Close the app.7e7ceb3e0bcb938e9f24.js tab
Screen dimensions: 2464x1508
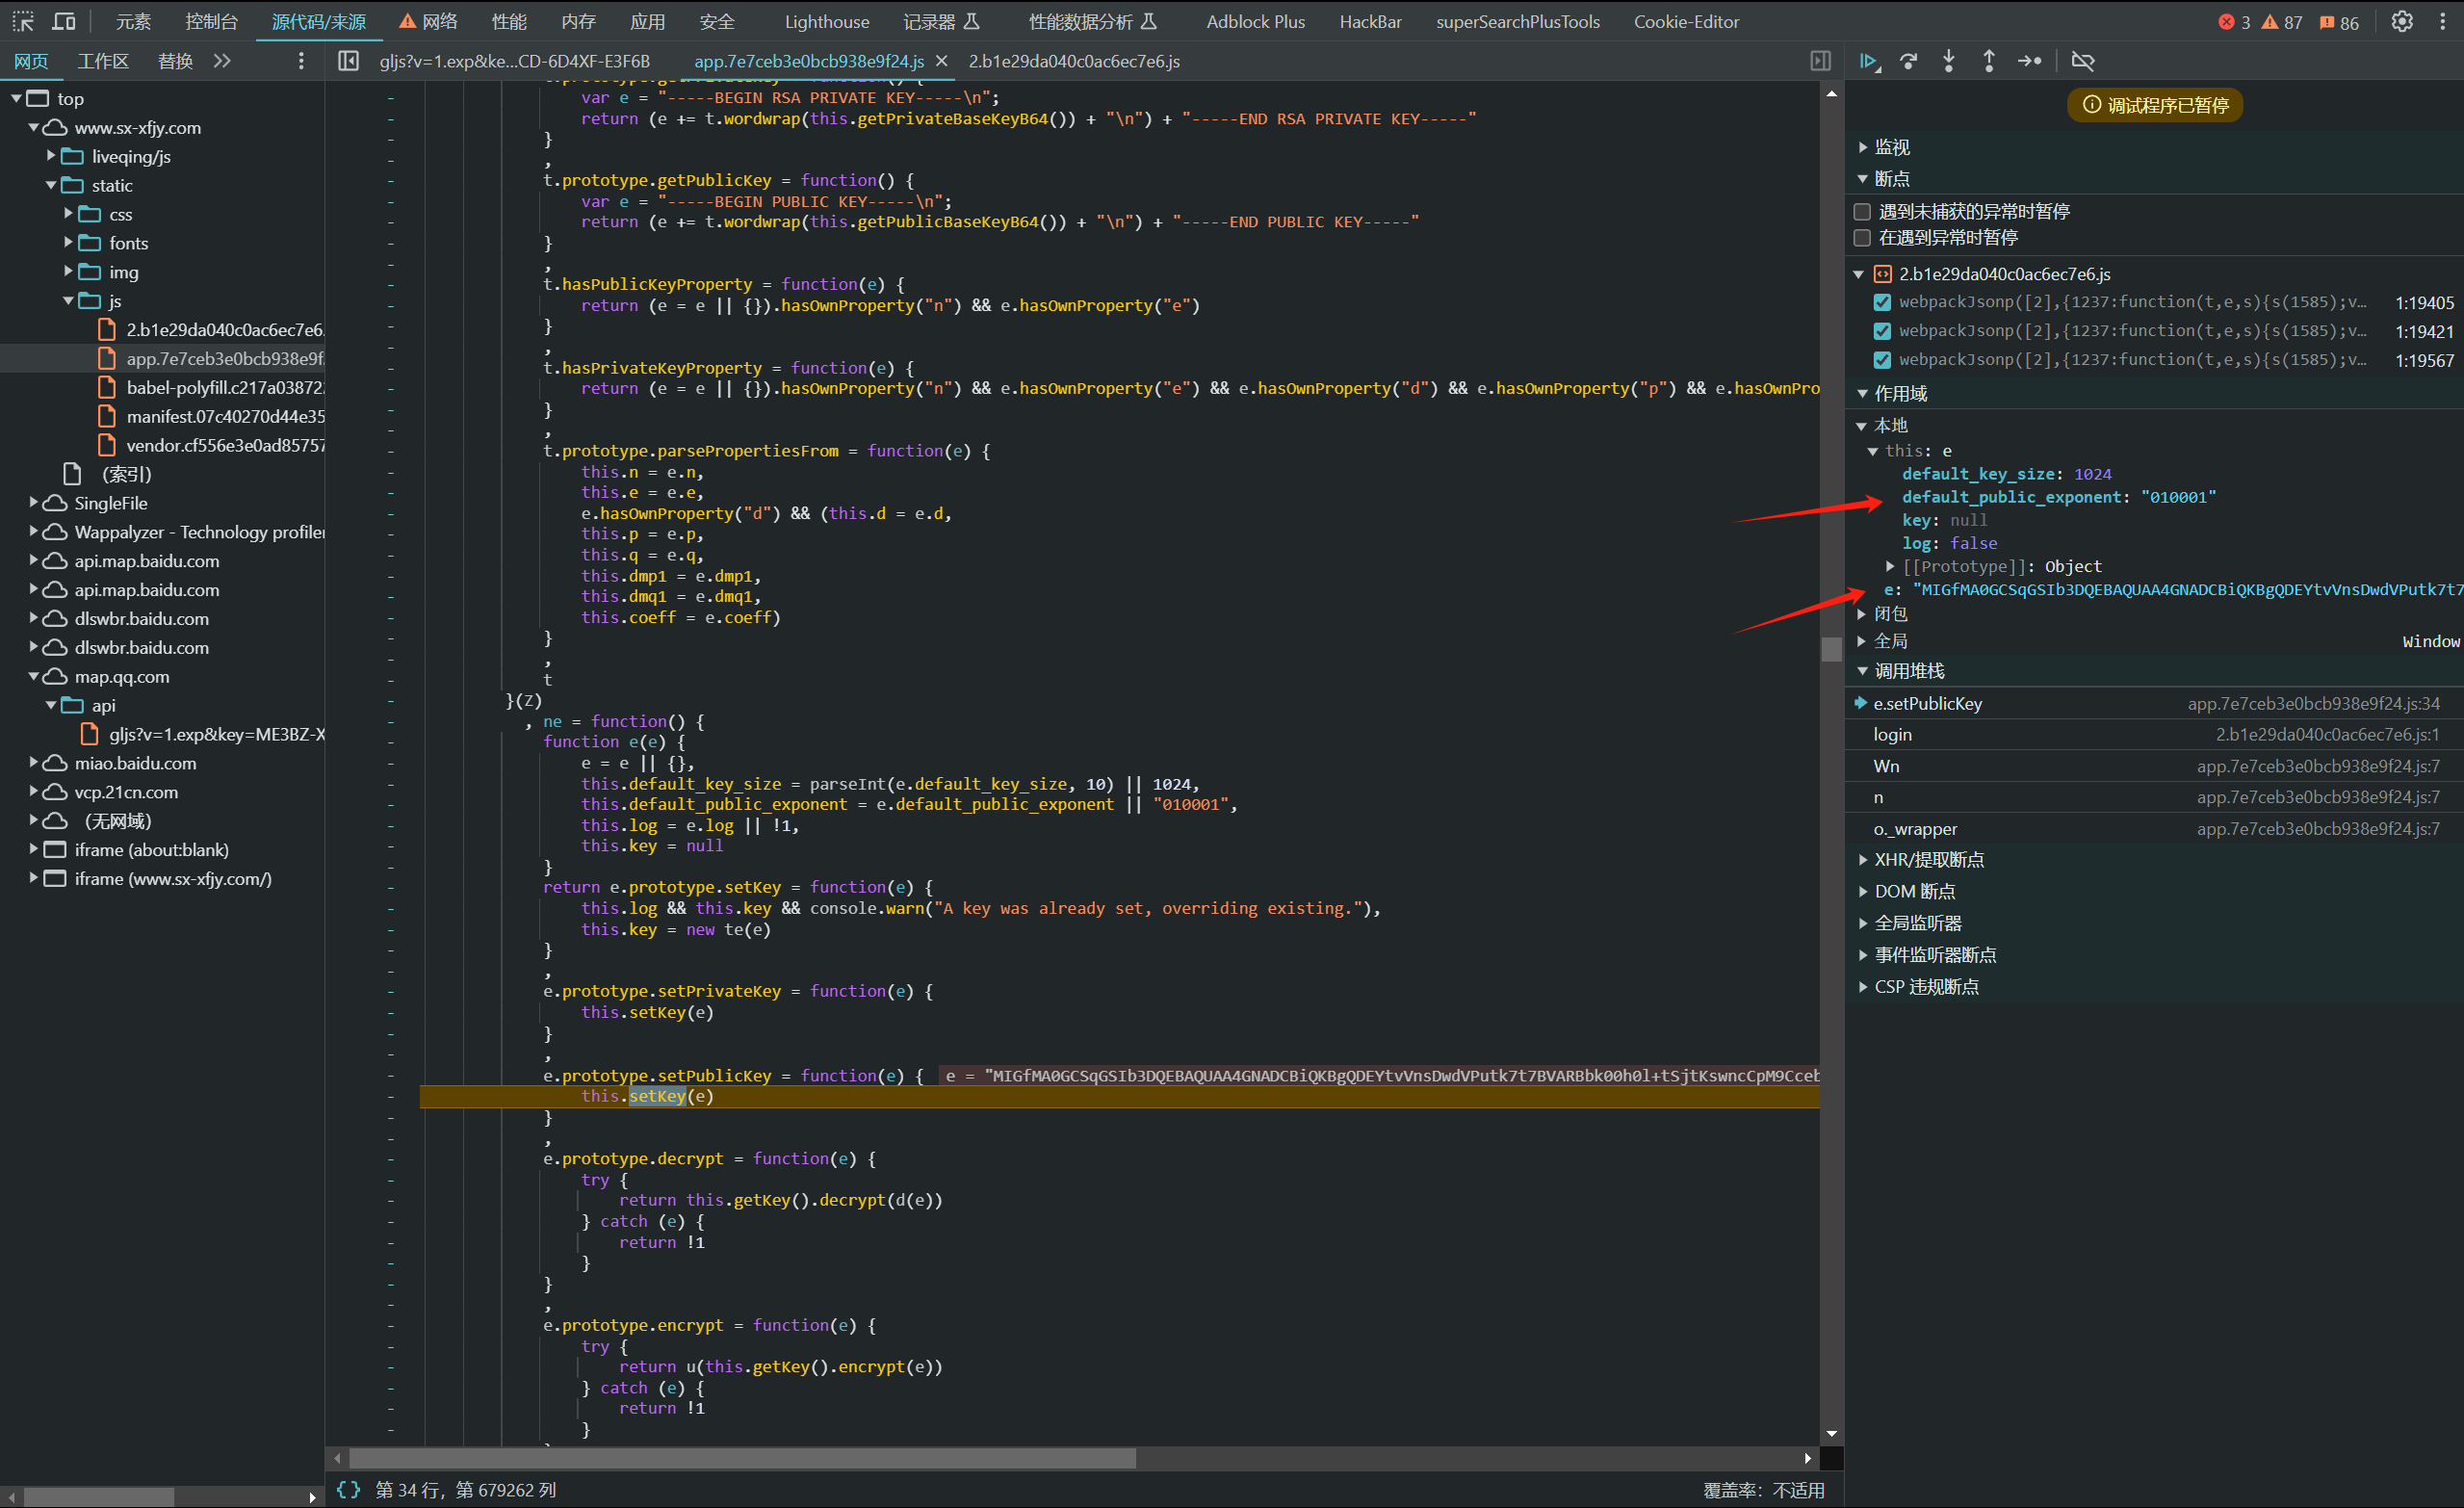point(941,61)
